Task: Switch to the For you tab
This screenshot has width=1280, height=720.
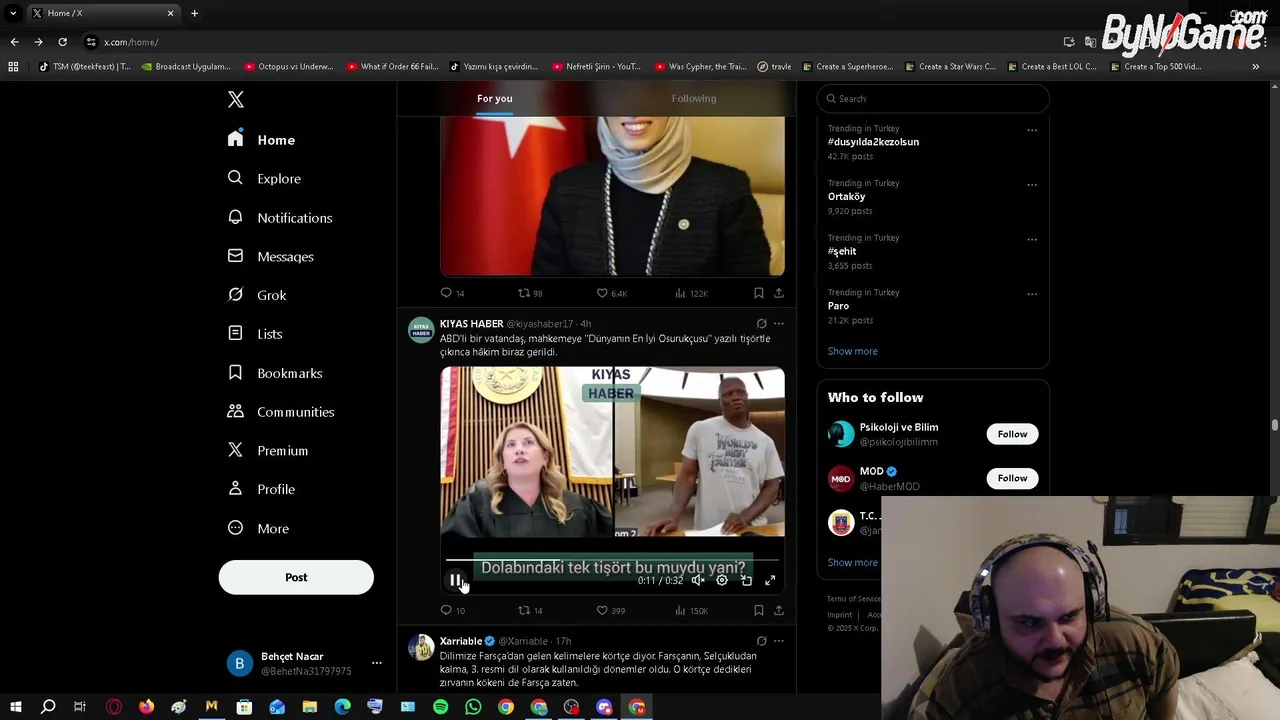Action: (x=495, y=98)
